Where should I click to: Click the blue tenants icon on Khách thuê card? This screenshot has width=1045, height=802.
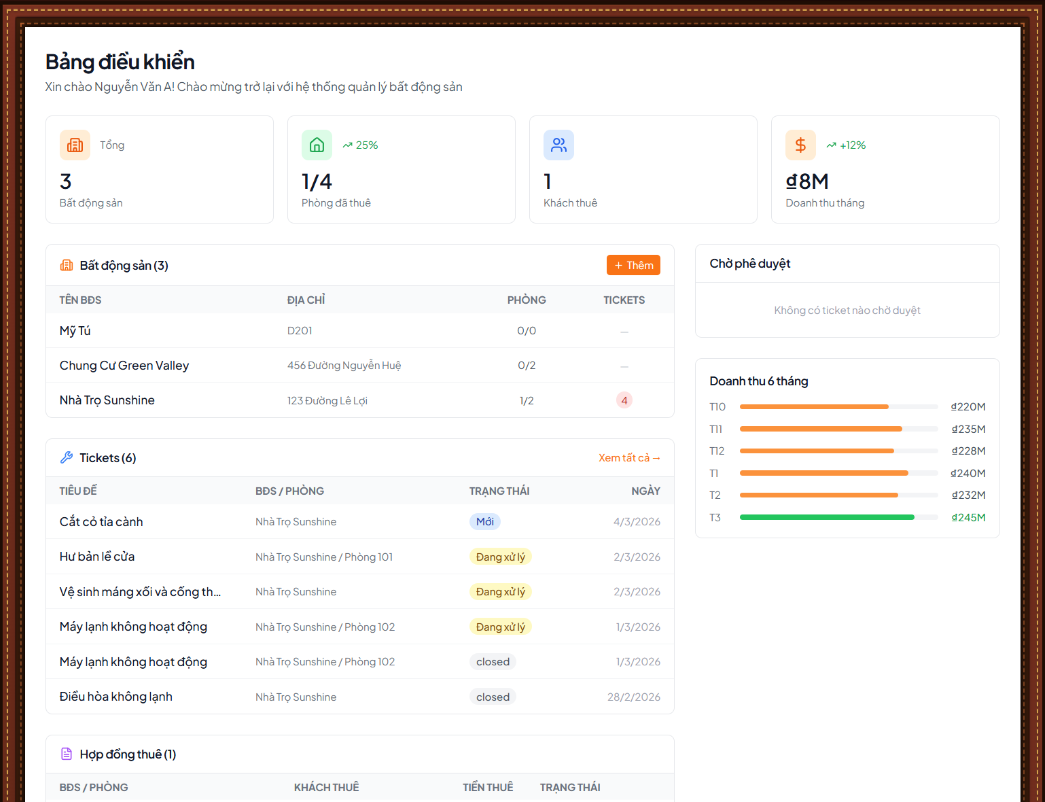coord(558,145)
